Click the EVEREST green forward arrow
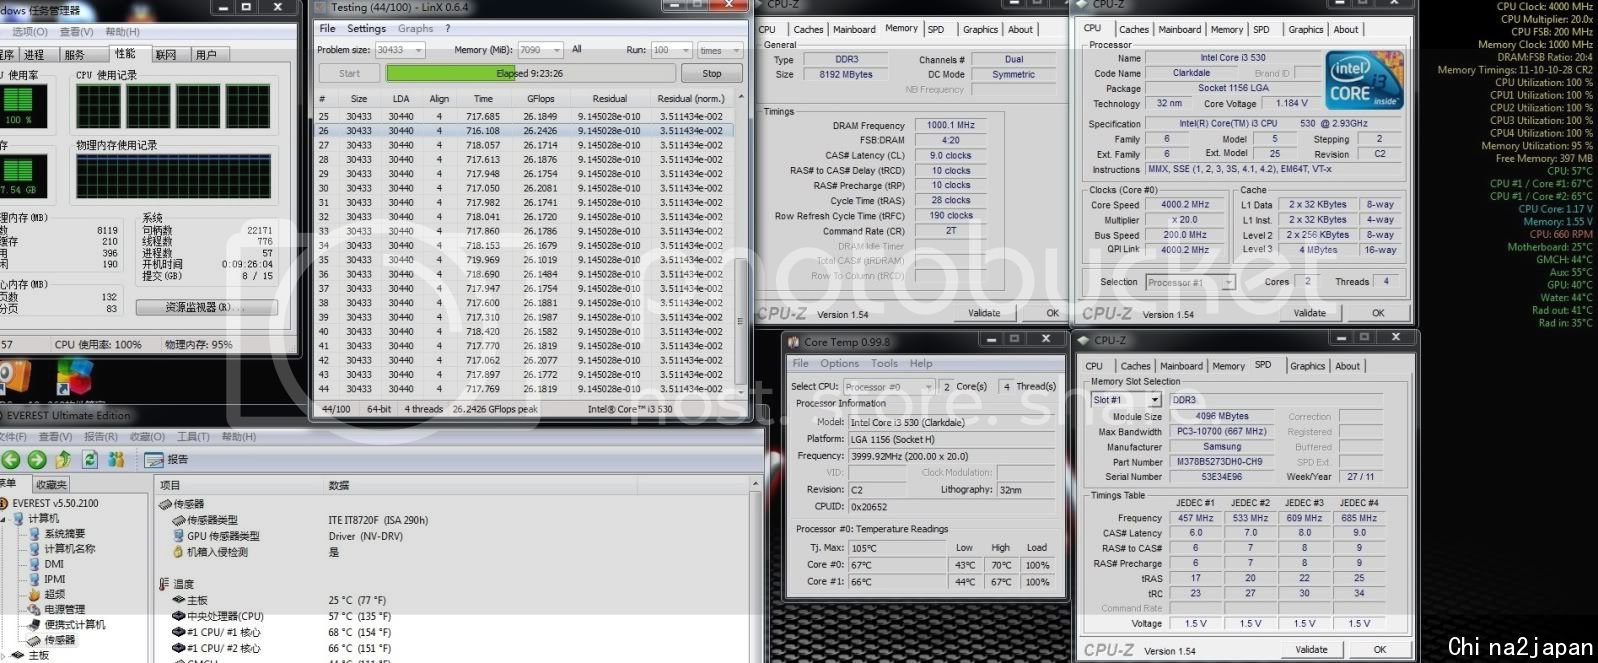This screenshot has height=663, width=1598. (x=37, y=460)
